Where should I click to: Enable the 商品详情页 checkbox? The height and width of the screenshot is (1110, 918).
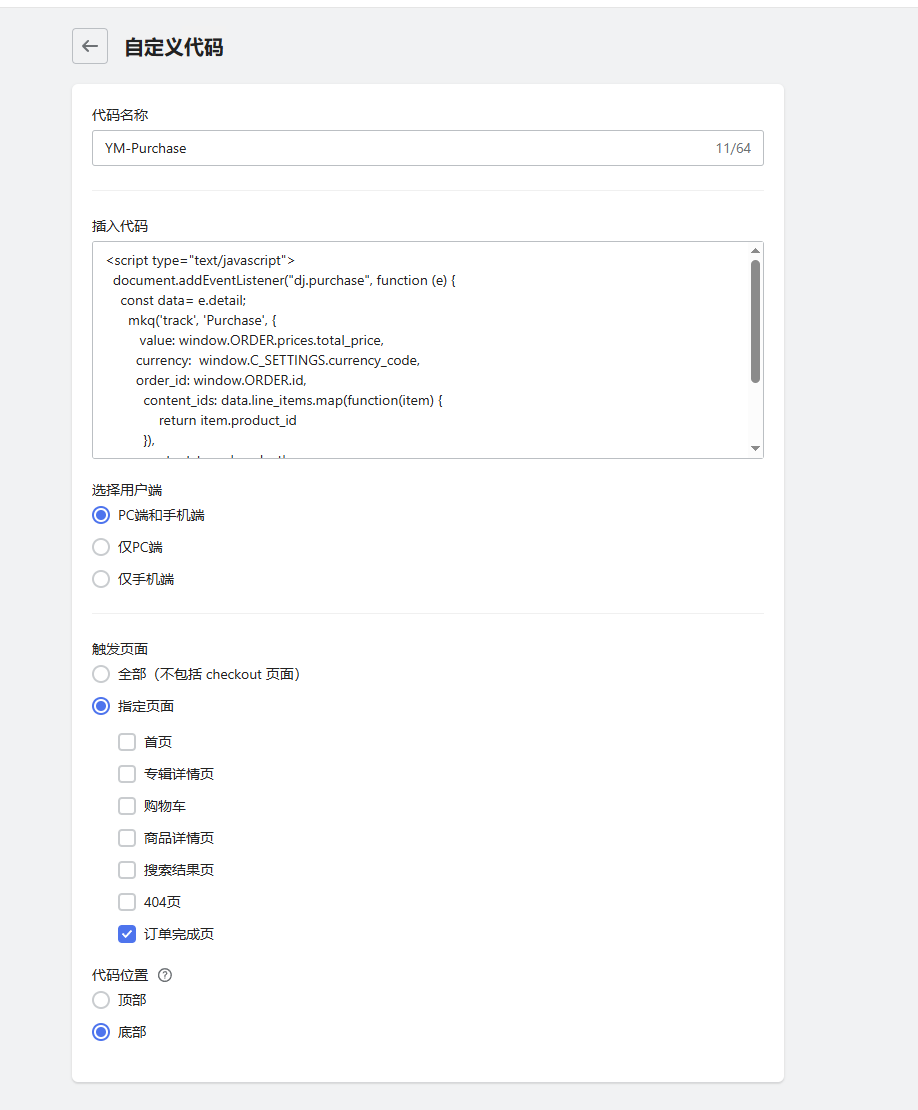click(x=127, y=838)
